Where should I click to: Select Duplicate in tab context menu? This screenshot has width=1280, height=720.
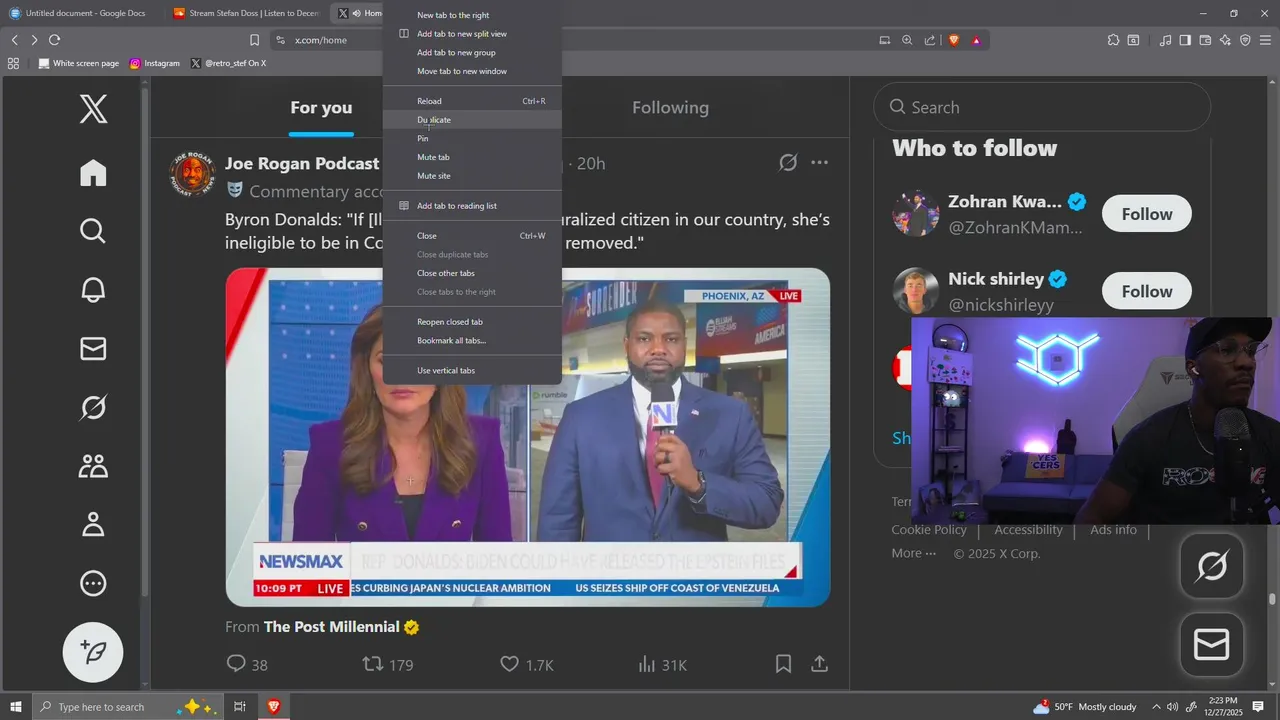[472, 120]
